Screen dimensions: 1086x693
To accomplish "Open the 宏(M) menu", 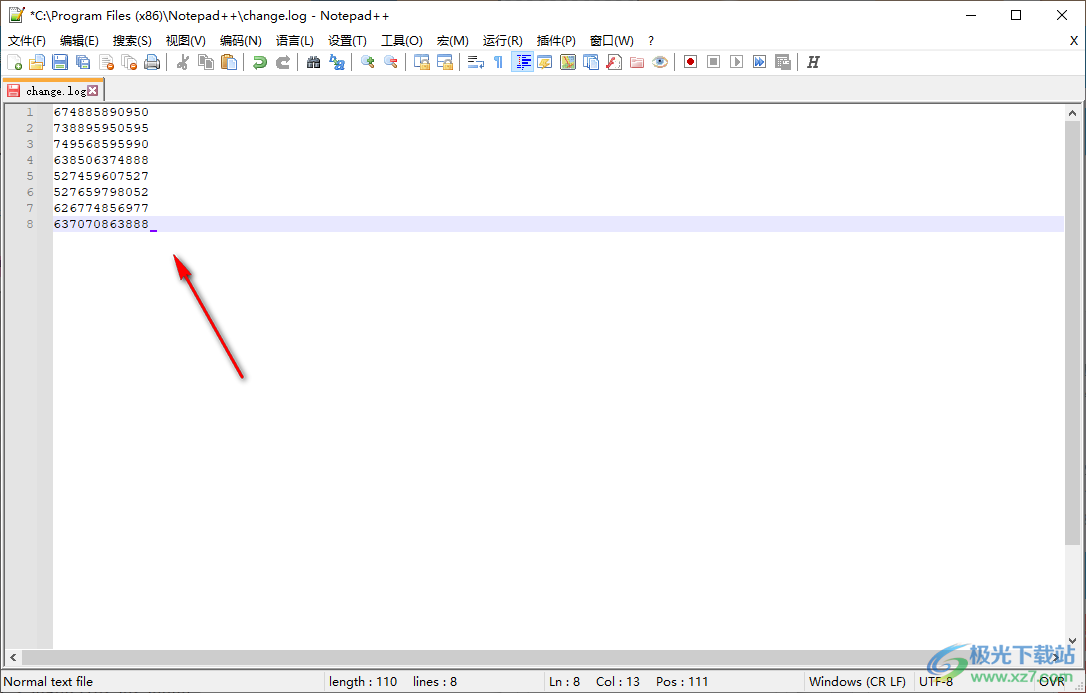I will click(x=453, y=41).
